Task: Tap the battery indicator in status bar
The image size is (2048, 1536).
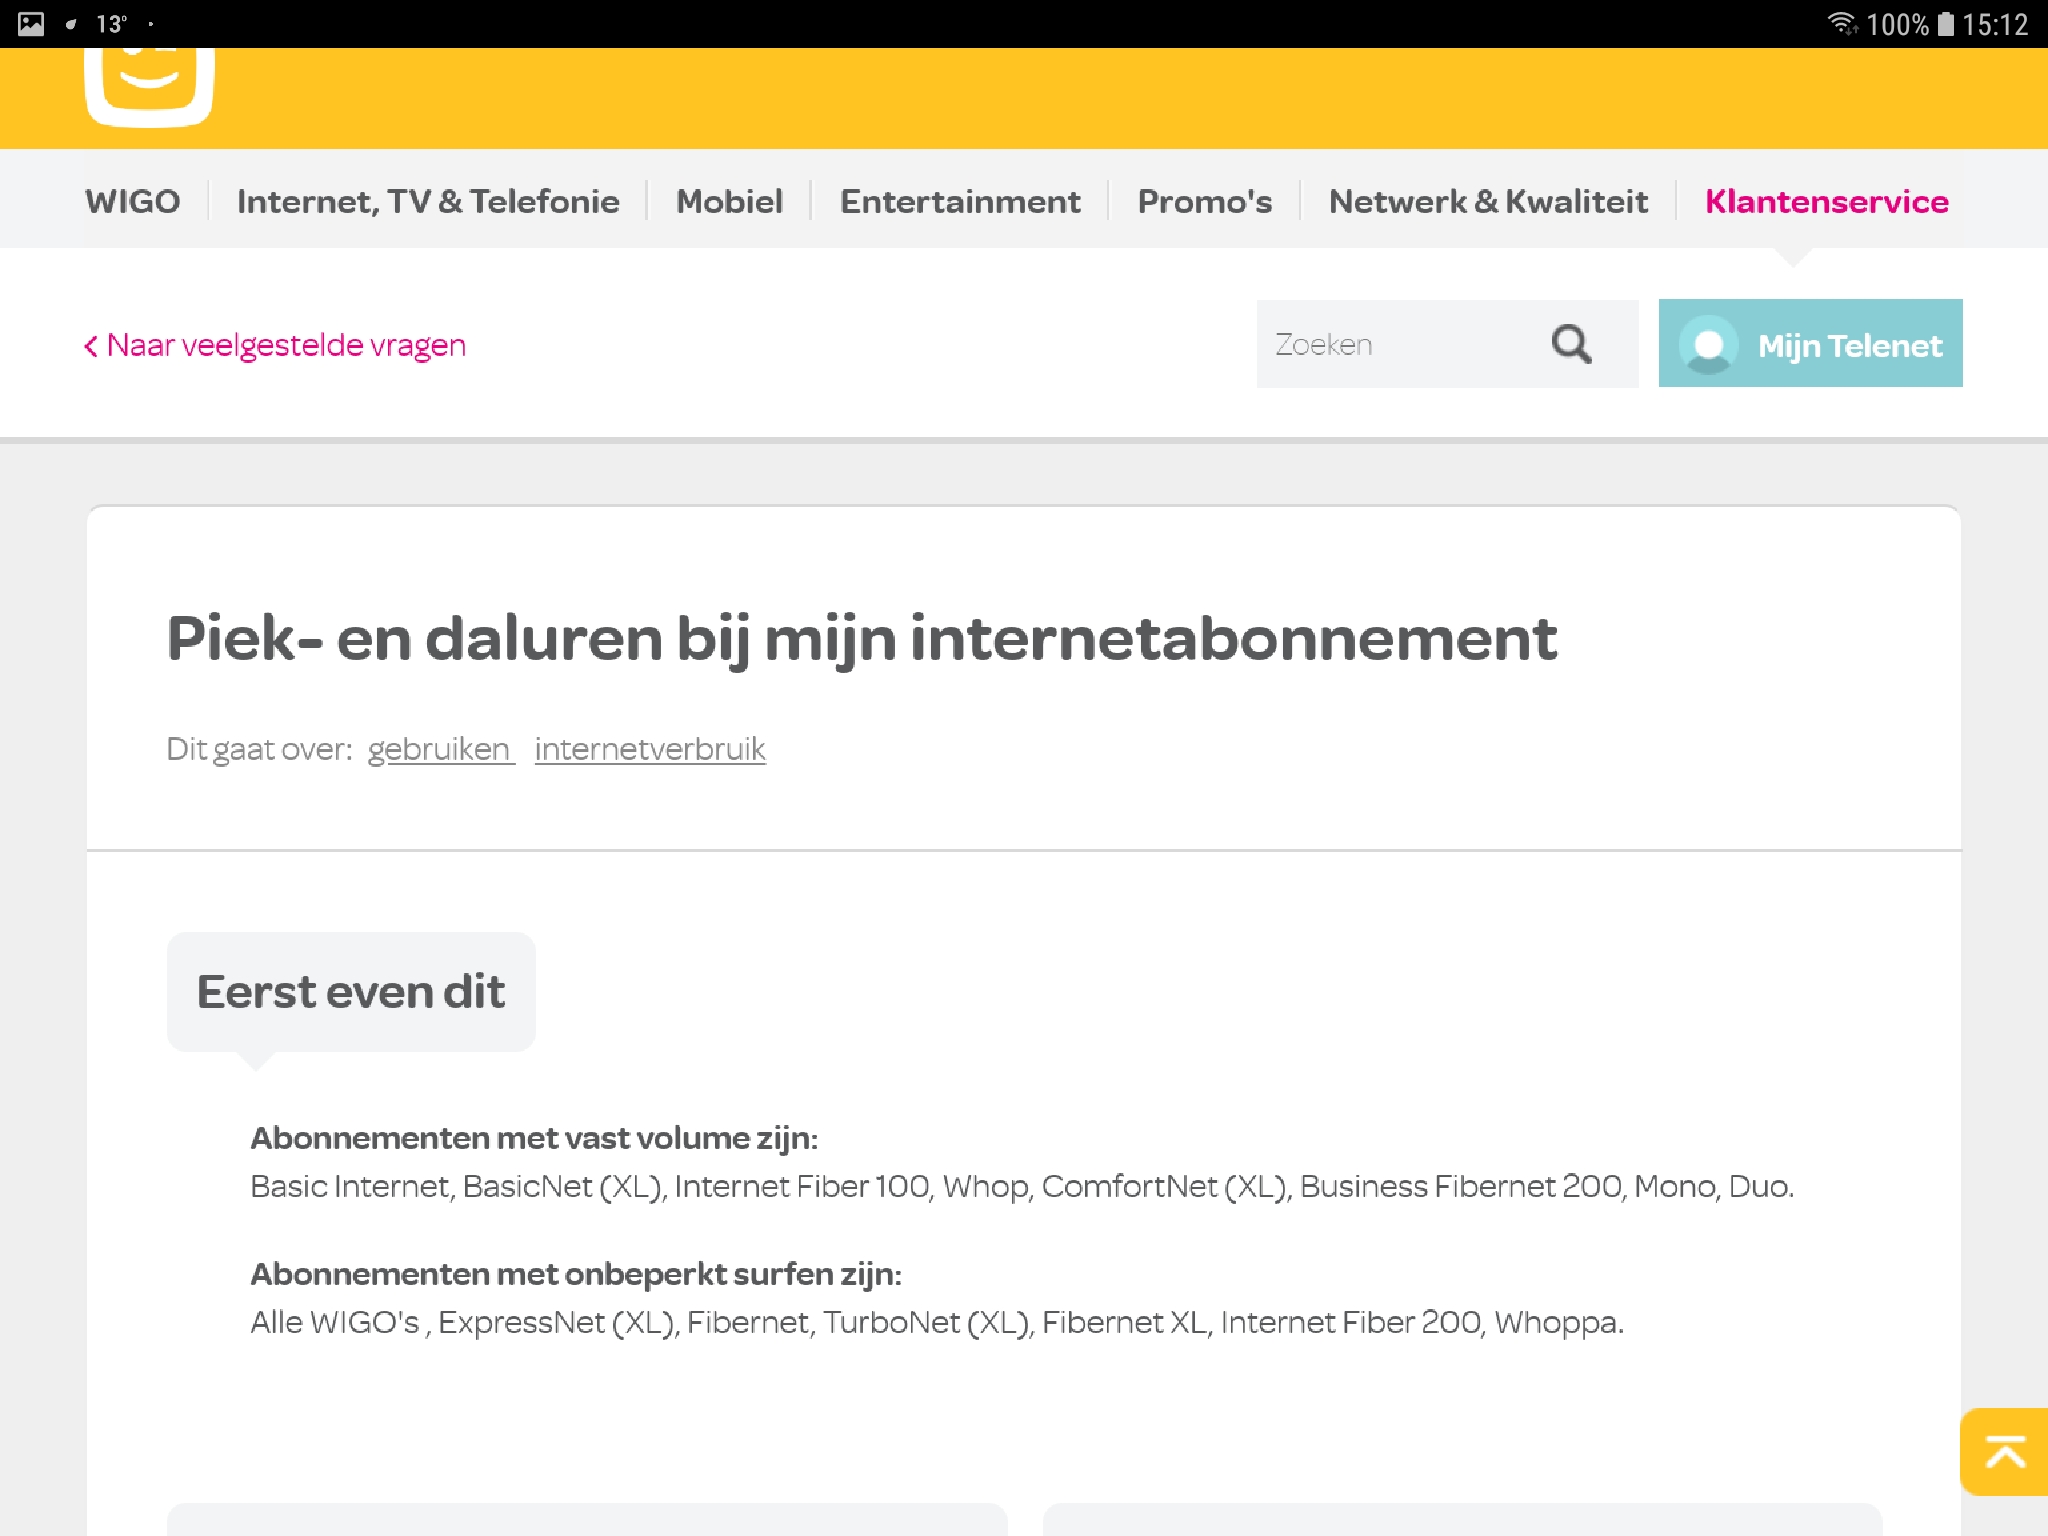Action: (1945, 23)
